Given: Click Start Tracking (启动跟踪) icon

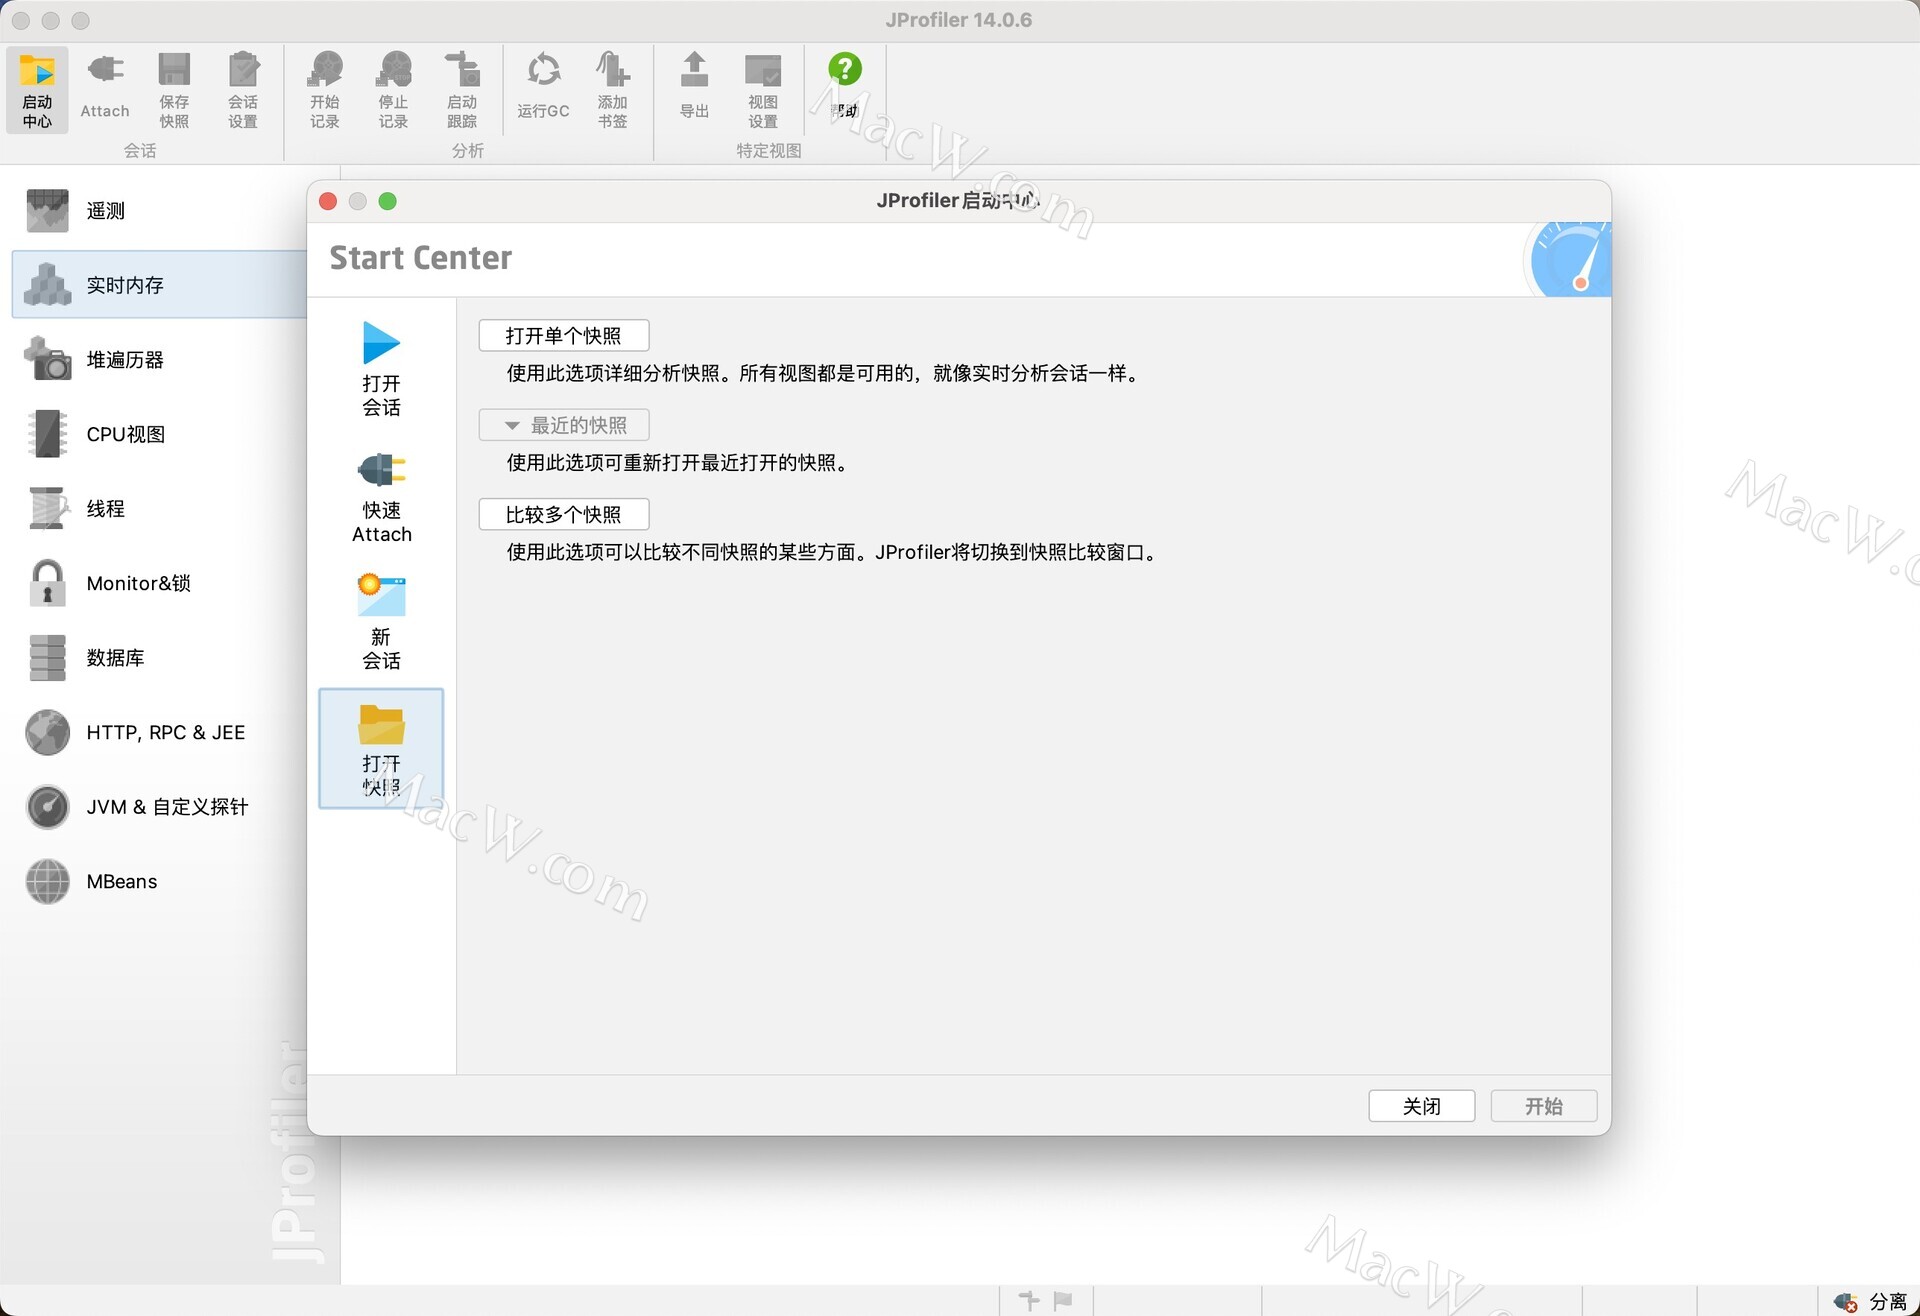Looking at the screenshot, I should 462,90.
